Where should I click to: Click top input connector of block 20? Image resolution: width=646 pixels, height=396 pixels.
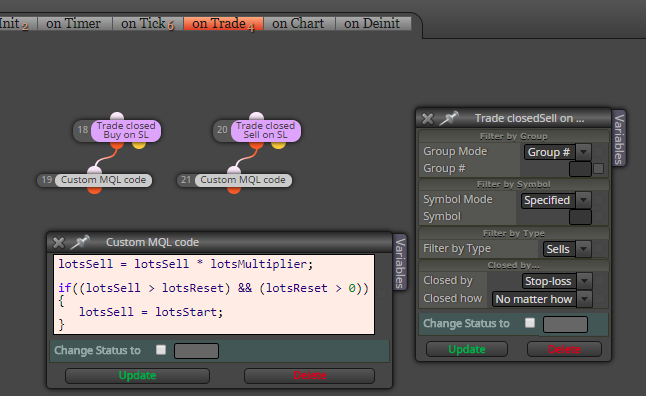[x=257, y=116]
